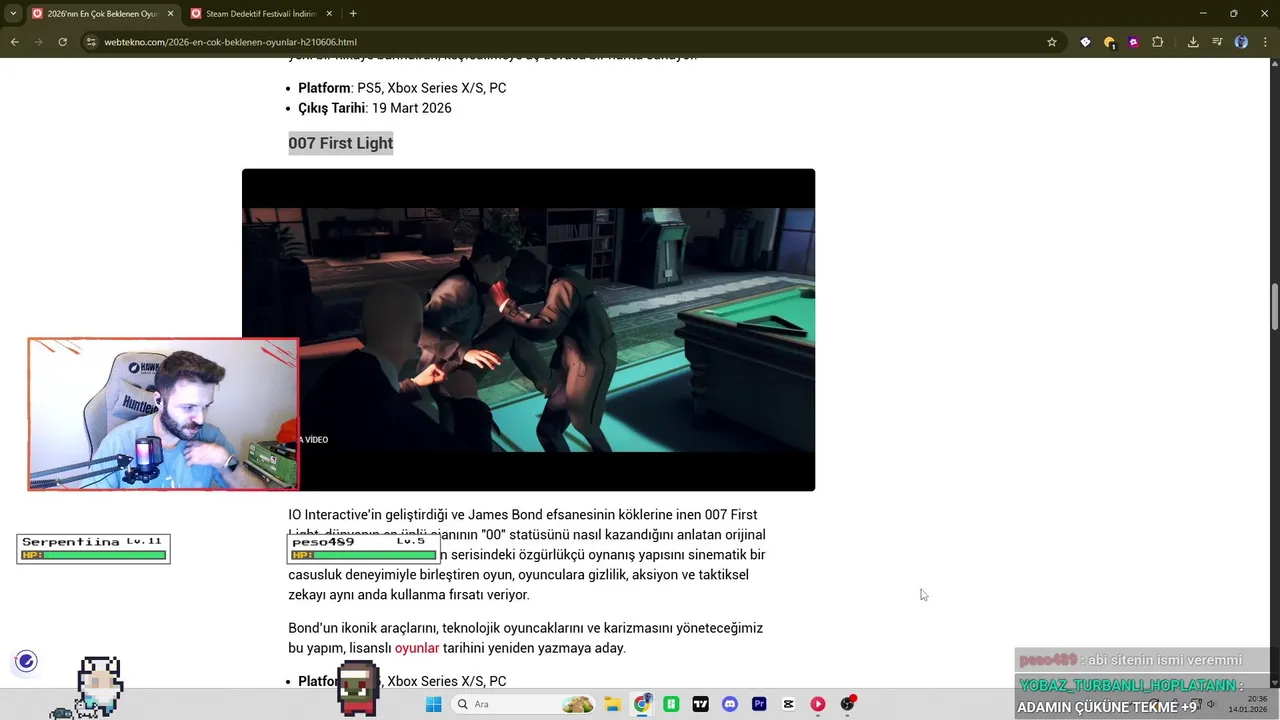The image size is (1280, 720).
Task: Open Chrome's three-dot menu
Action: pos(1265,42)
